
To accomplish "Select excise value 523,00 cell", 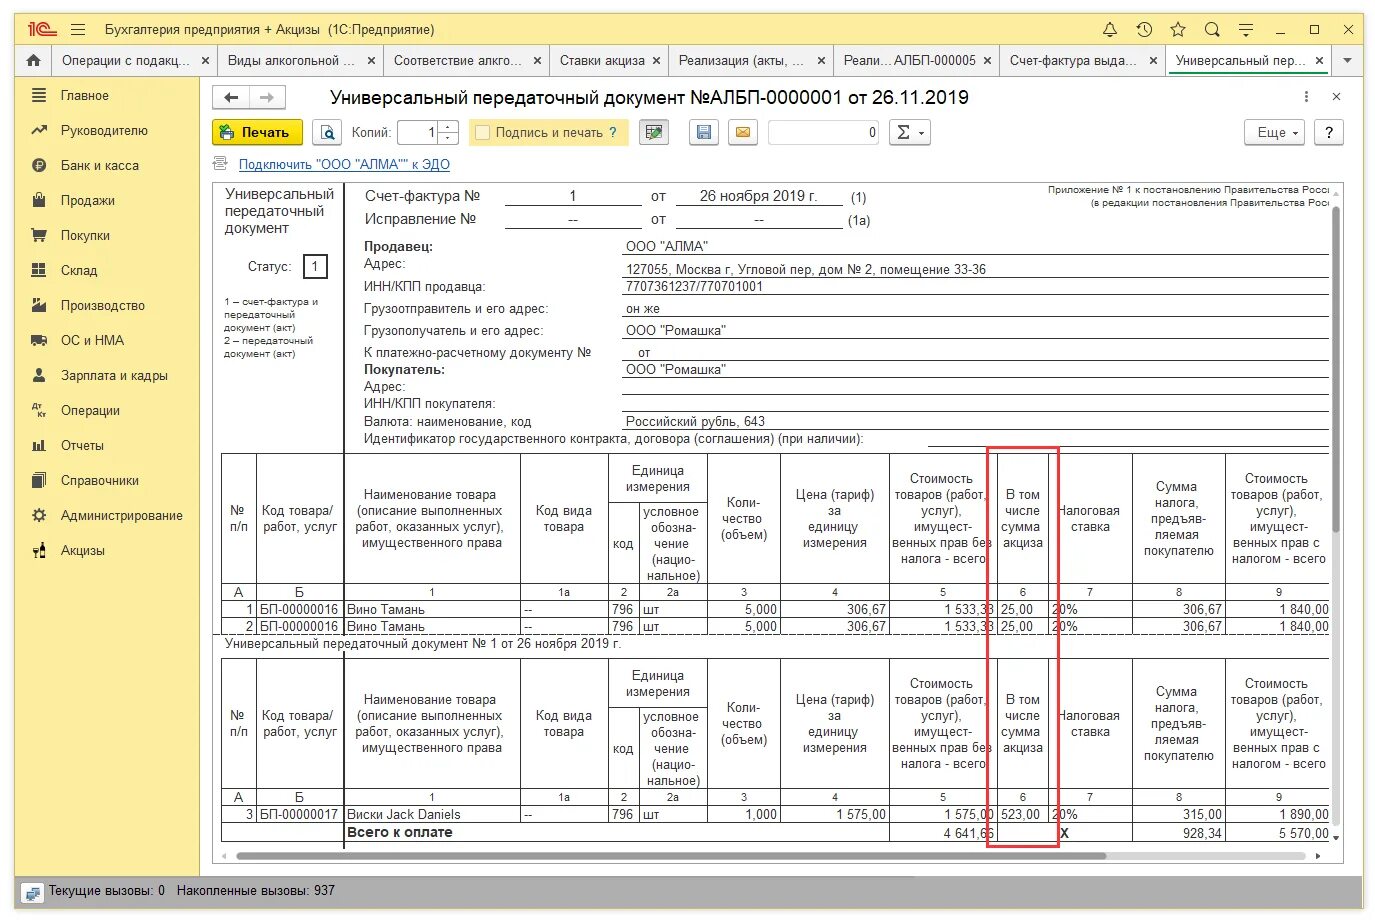I will pyautogui.click(x=1021, y=814).
